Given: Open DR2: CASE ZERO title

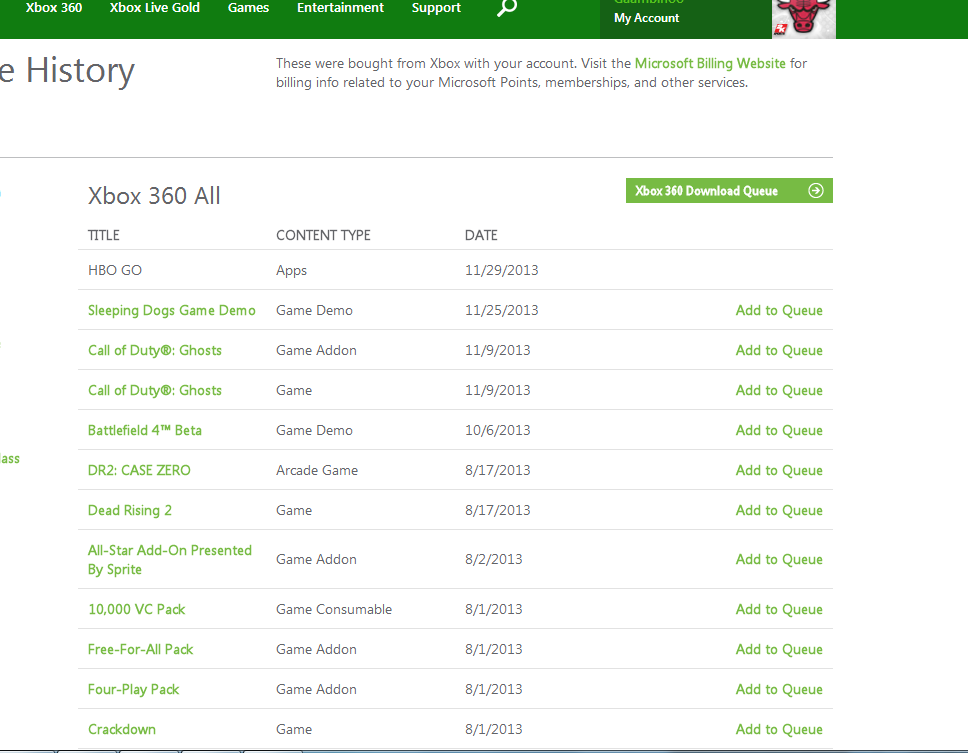Looking at the screenshot, I should click(x=139, y=470).
